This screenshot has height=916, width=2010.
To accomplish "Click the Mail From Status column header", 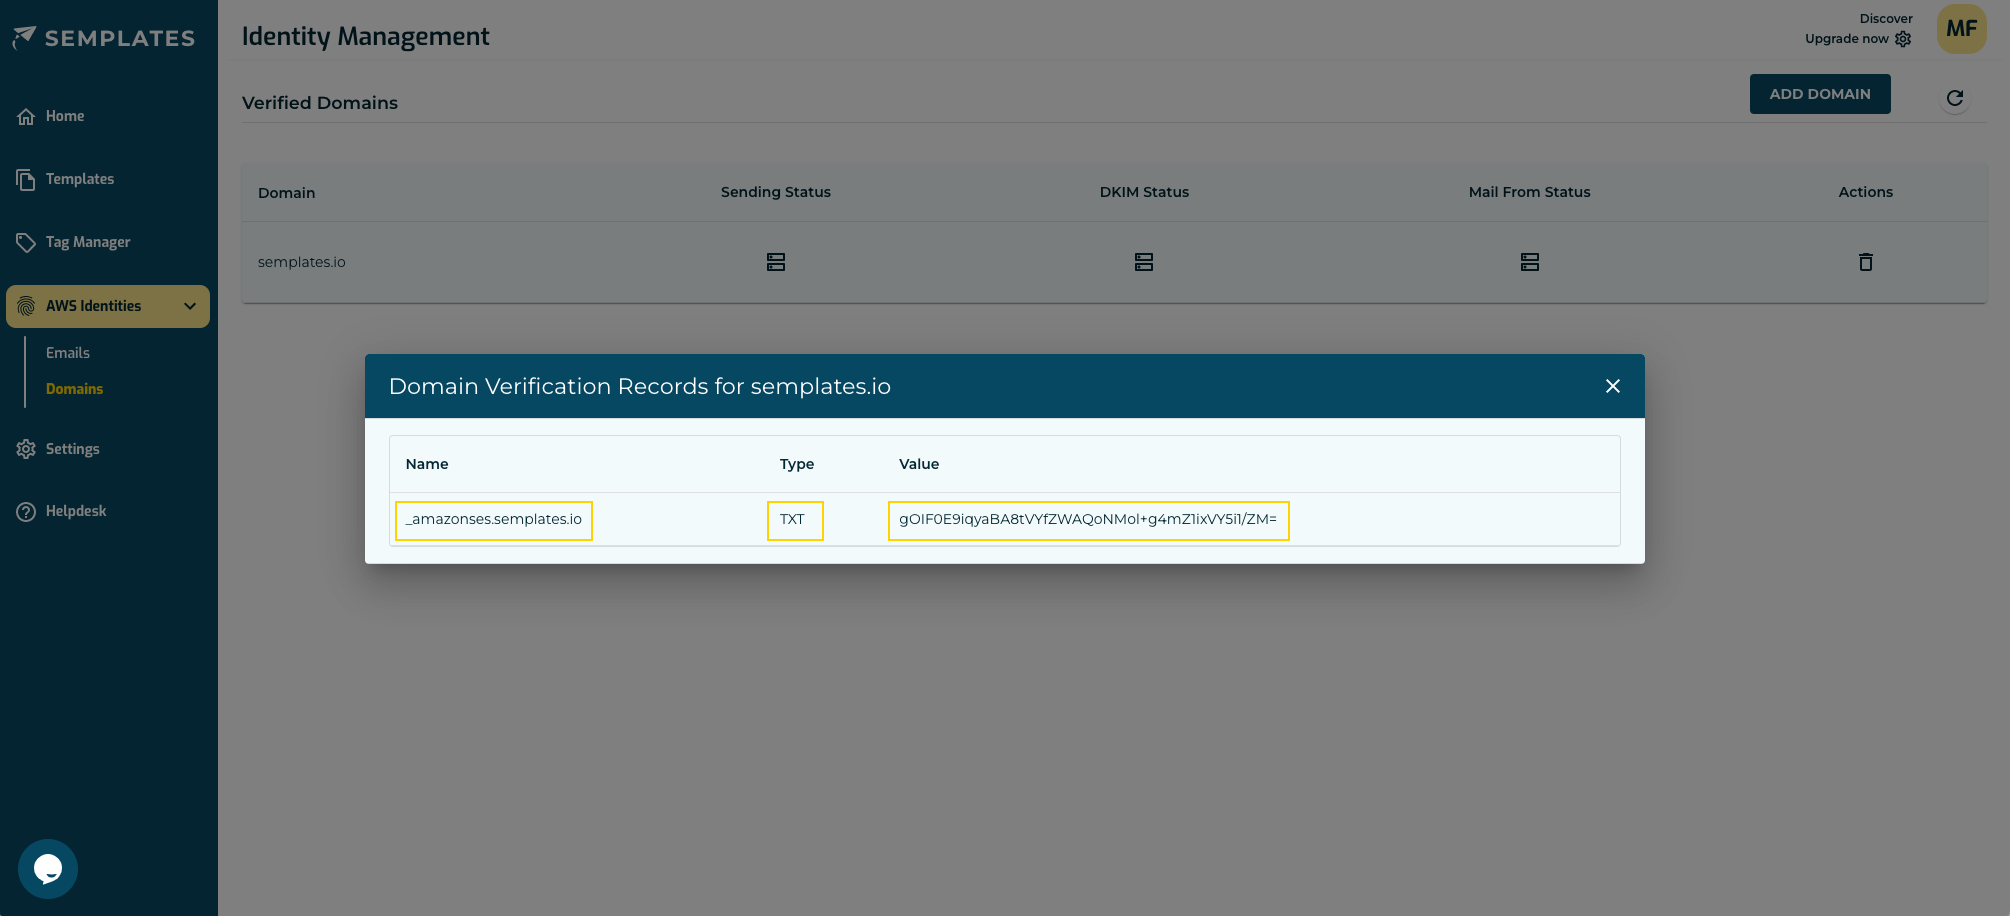I will [x=1530, y=192].
